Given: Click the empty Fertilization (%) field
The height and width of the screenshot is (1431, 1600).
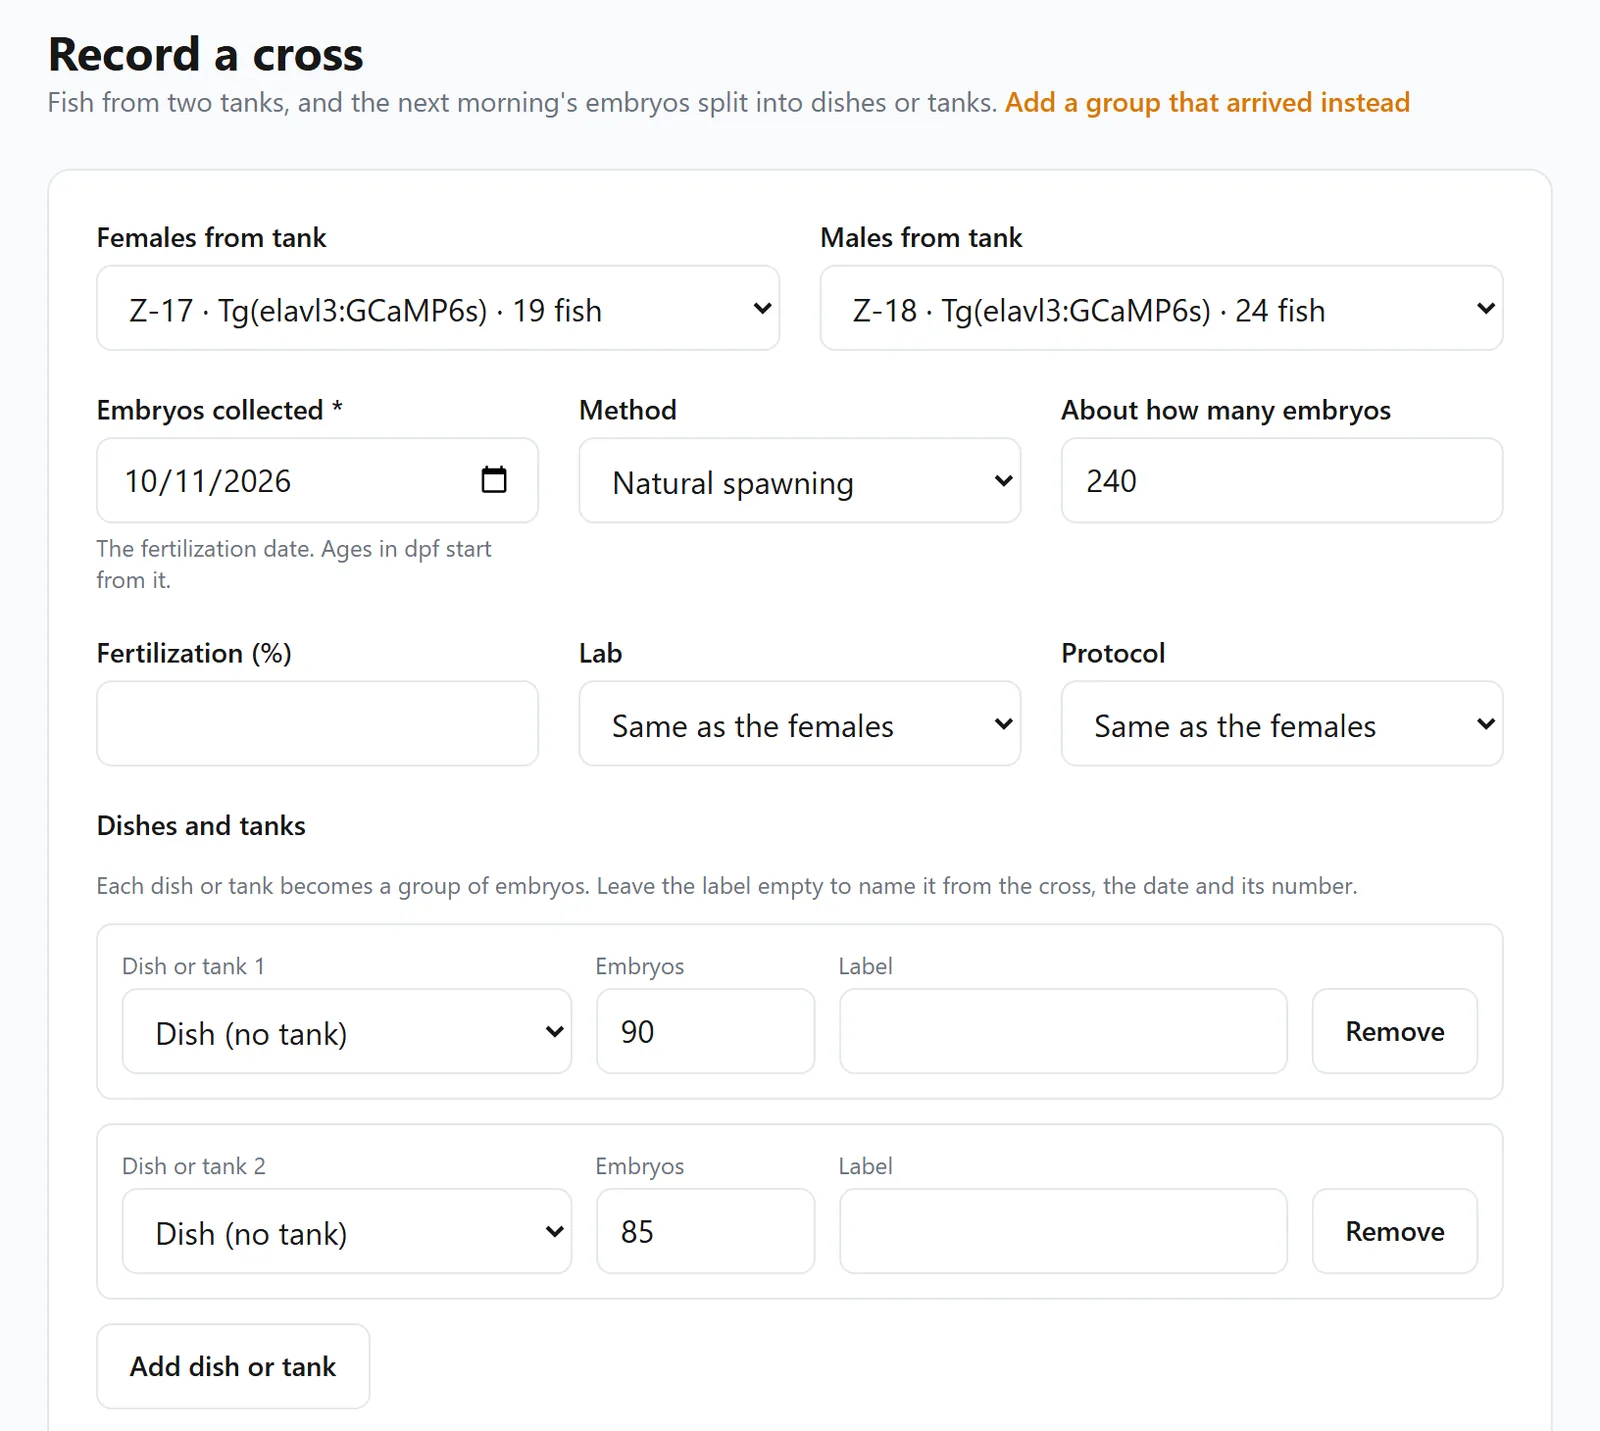Looking at the screenshot, I should pyautogui.click(x=317, y=724).
